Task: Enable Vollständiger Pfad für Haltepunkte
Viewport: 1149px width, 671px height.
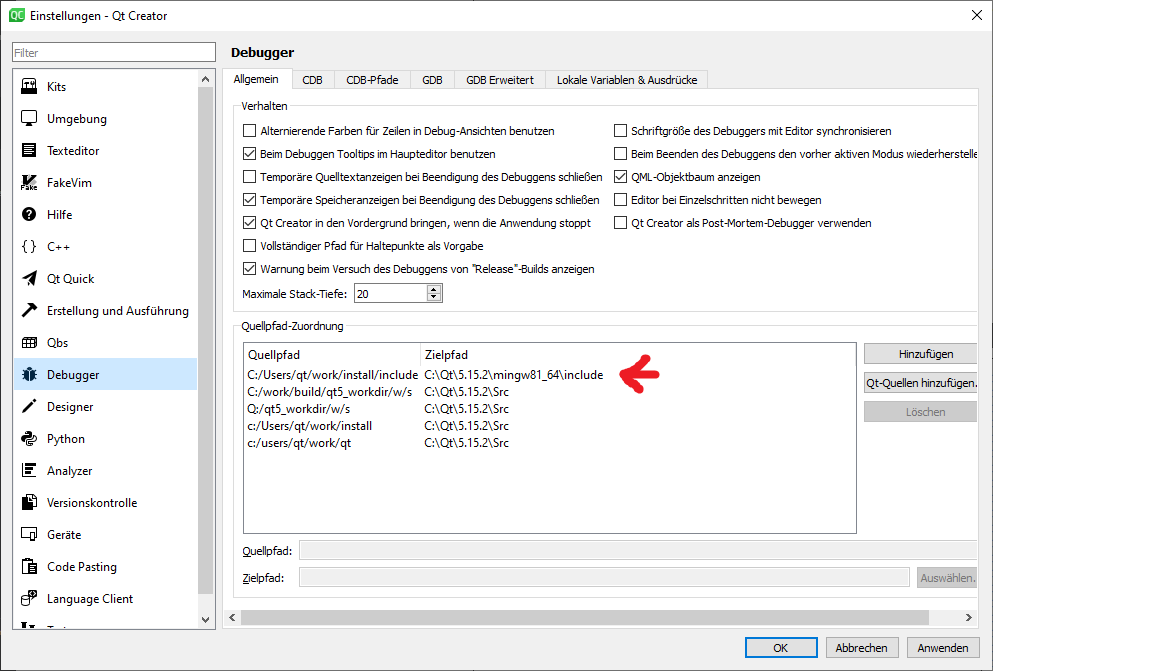Action: coord(250,245)
